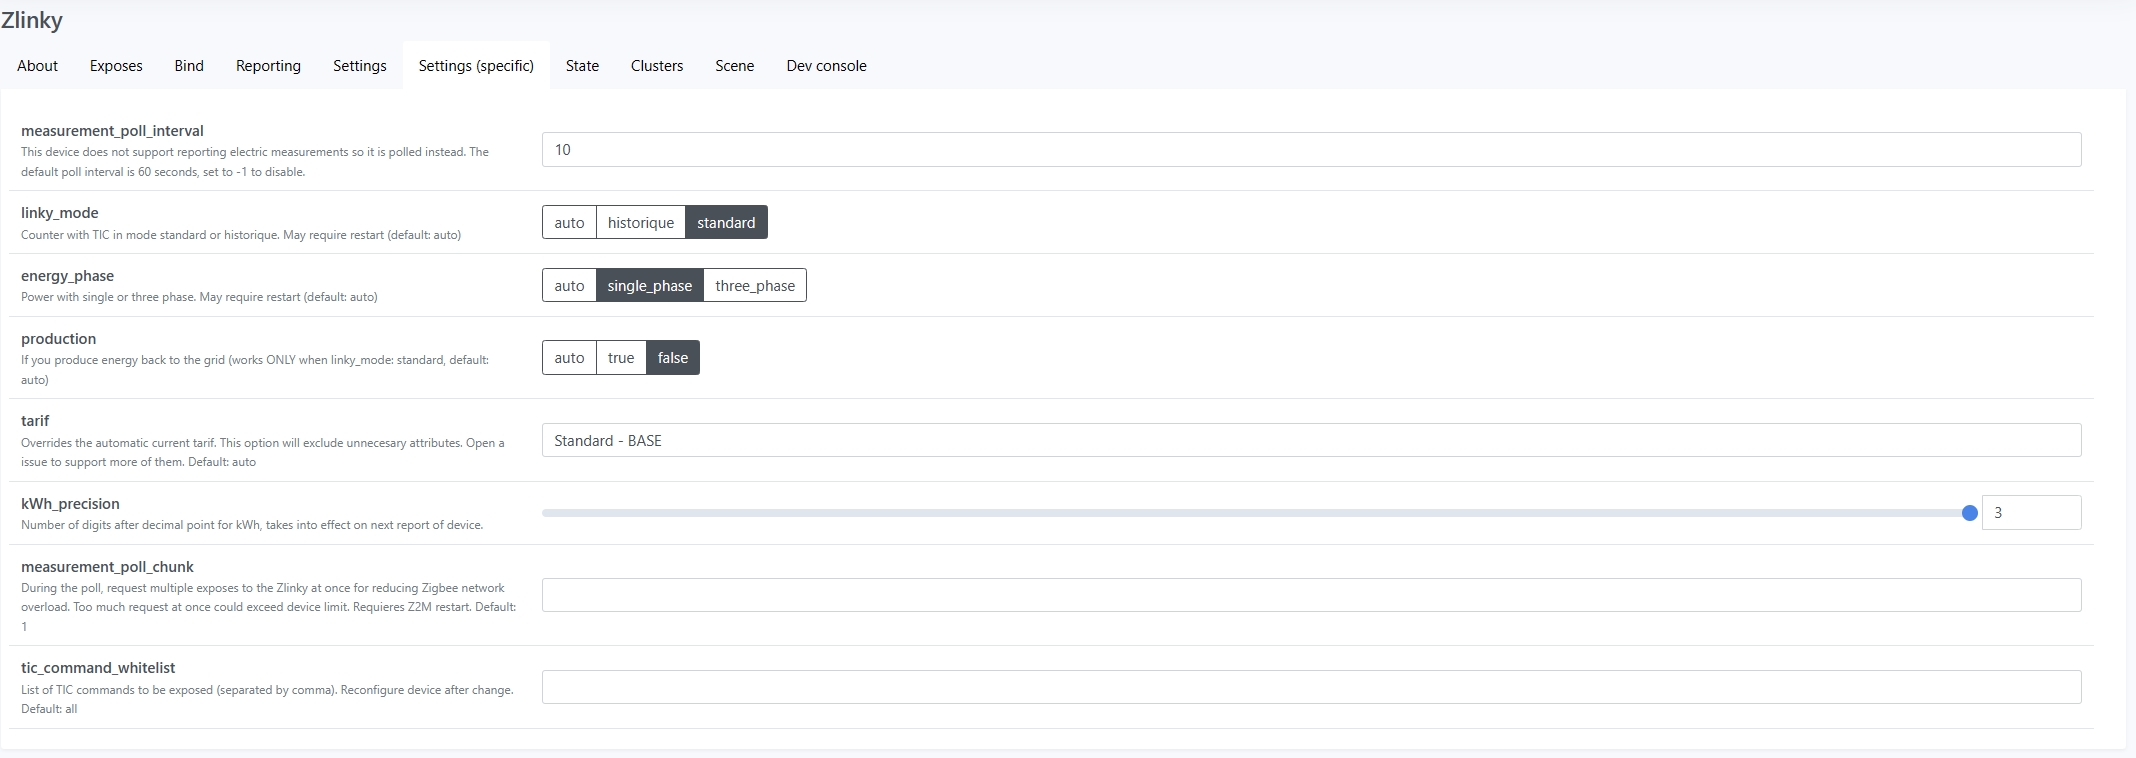Go to the Scene tab

click(x=735, y=66)
